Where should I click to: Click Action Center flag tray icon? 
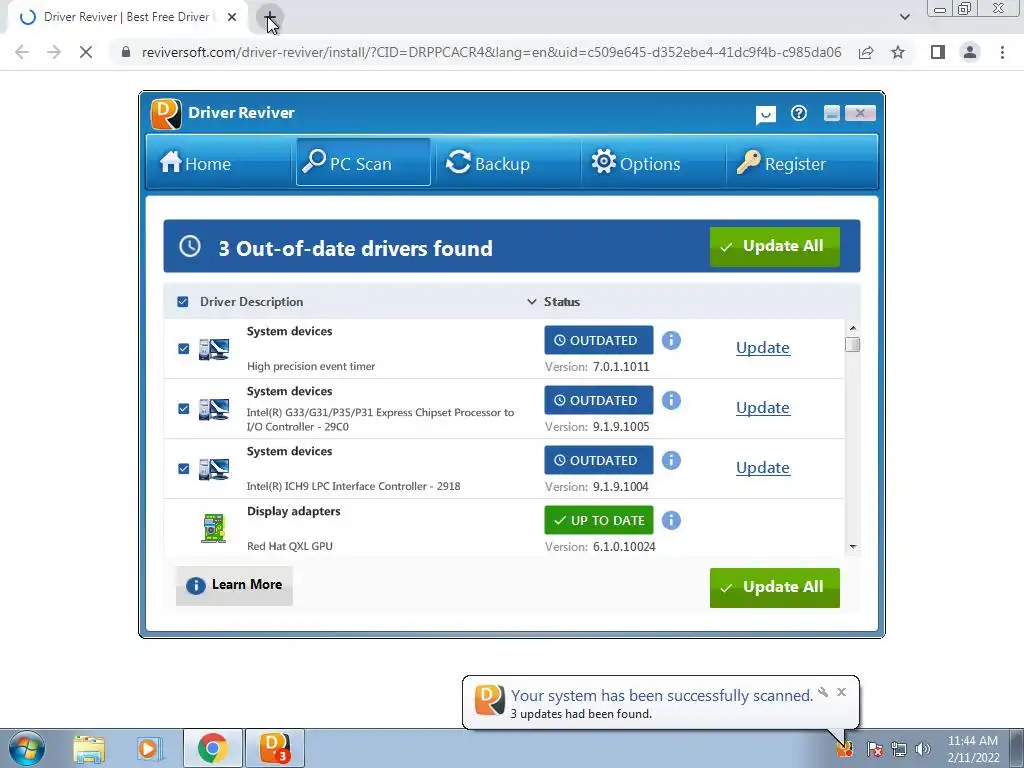[x=875, y=749]
